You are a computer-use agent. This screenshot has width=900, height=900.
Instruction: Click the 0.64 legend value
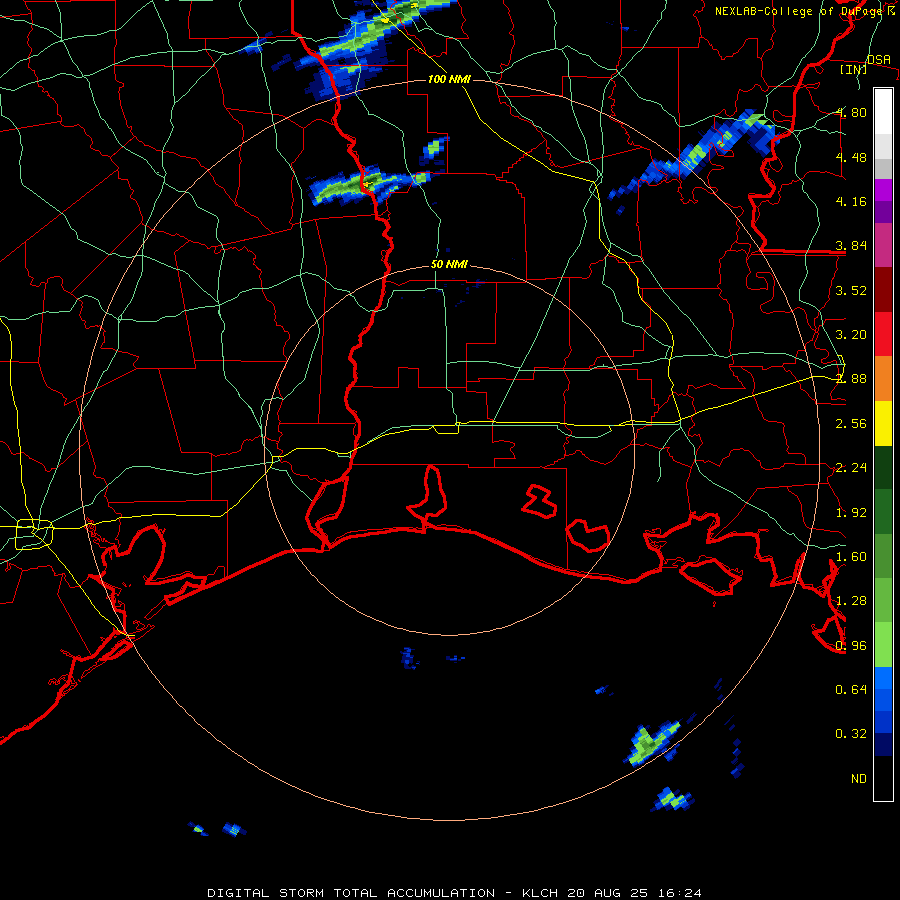(851, 689)
